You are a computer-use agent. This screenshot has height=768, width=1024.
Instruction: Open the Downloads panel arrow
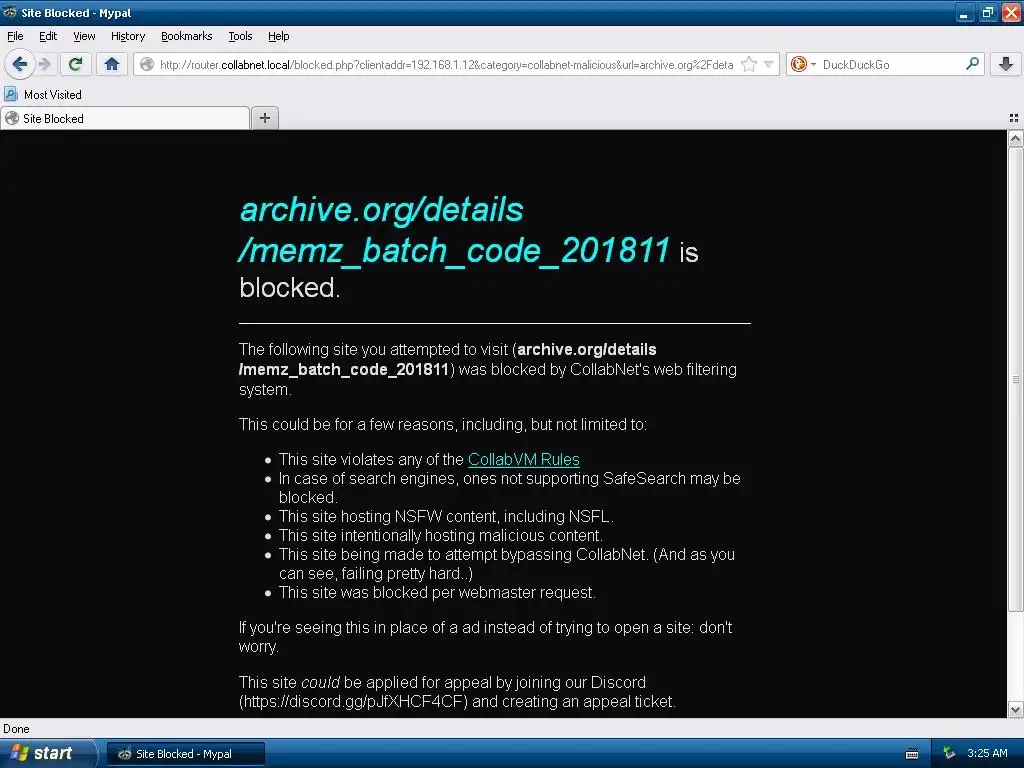(1006, 64)
